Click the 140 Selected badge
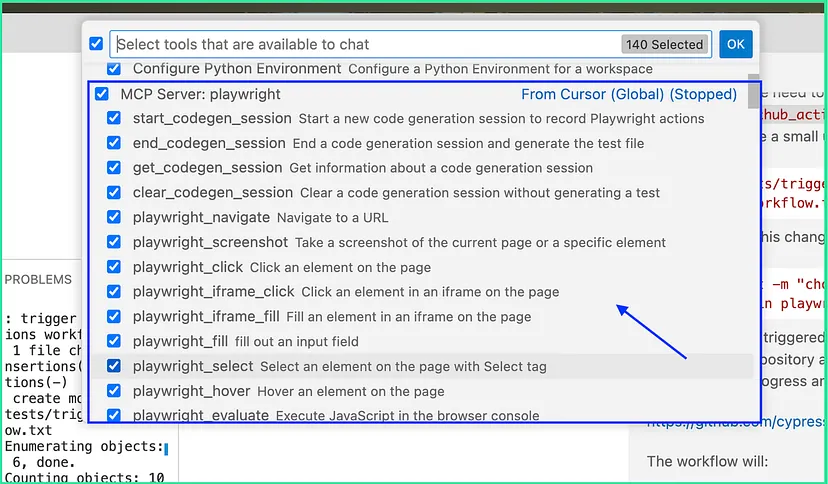This screenshot has height=484, width=828. pos(664,44)
